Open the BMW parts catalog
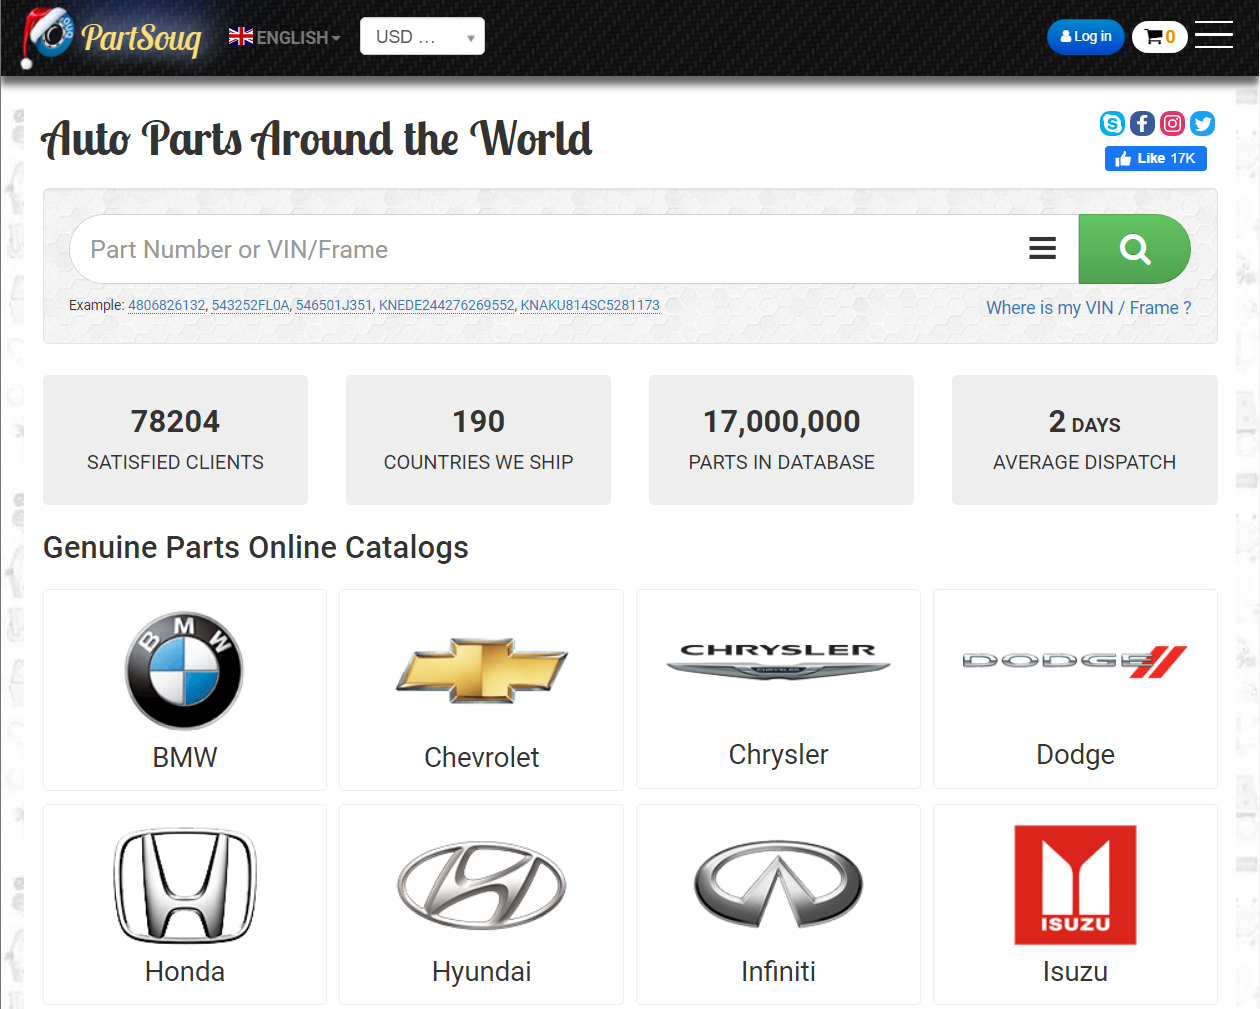Viewport: 1260px width, 1009px height. click(x=185, y=690)
